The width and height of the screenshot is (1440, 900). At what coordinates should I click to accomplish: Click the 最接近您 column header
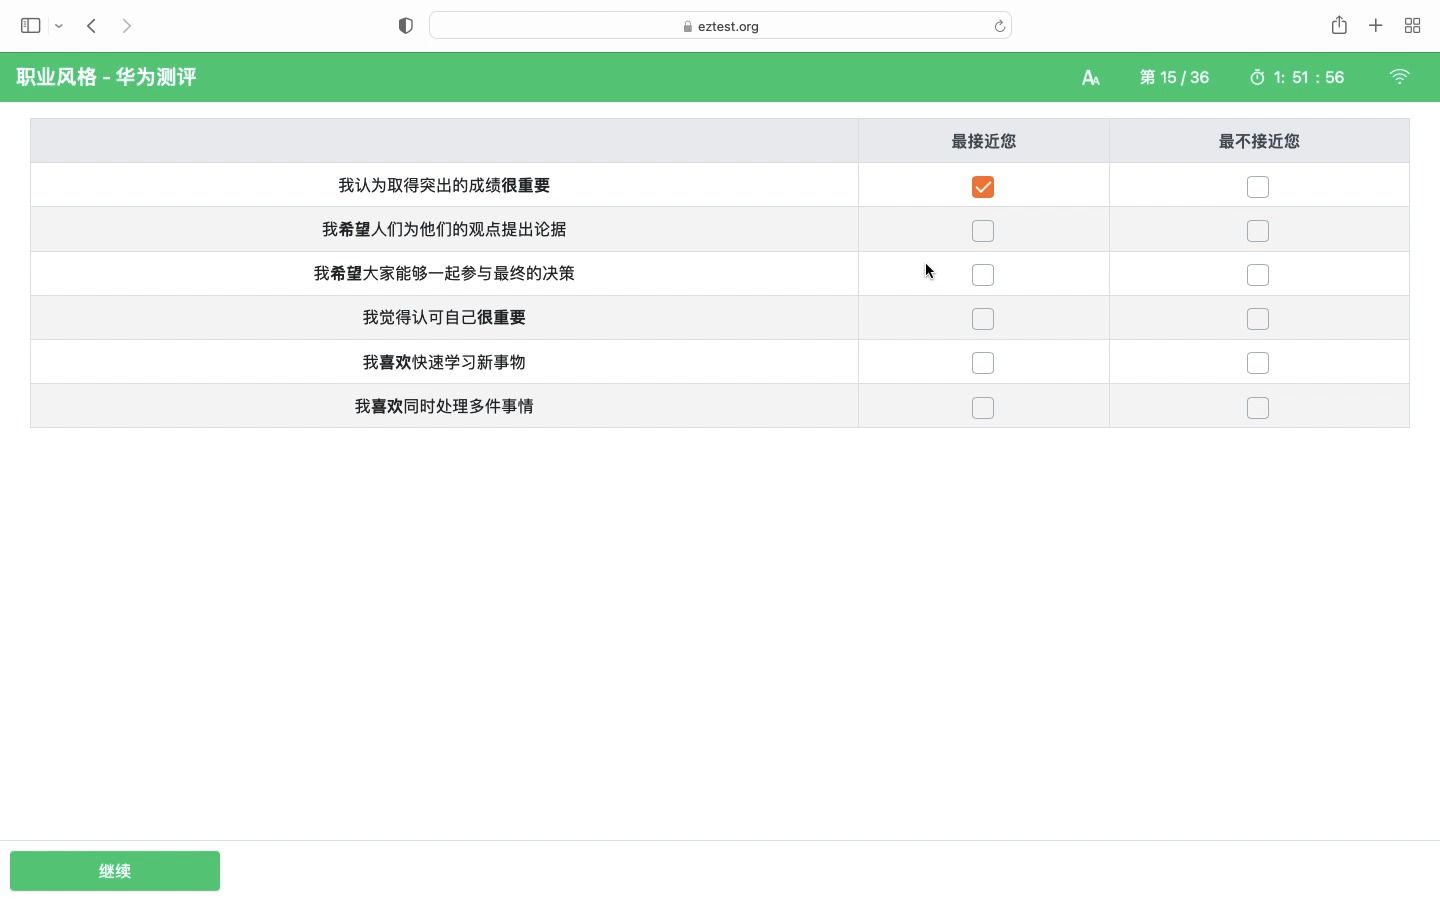(984, 141)
